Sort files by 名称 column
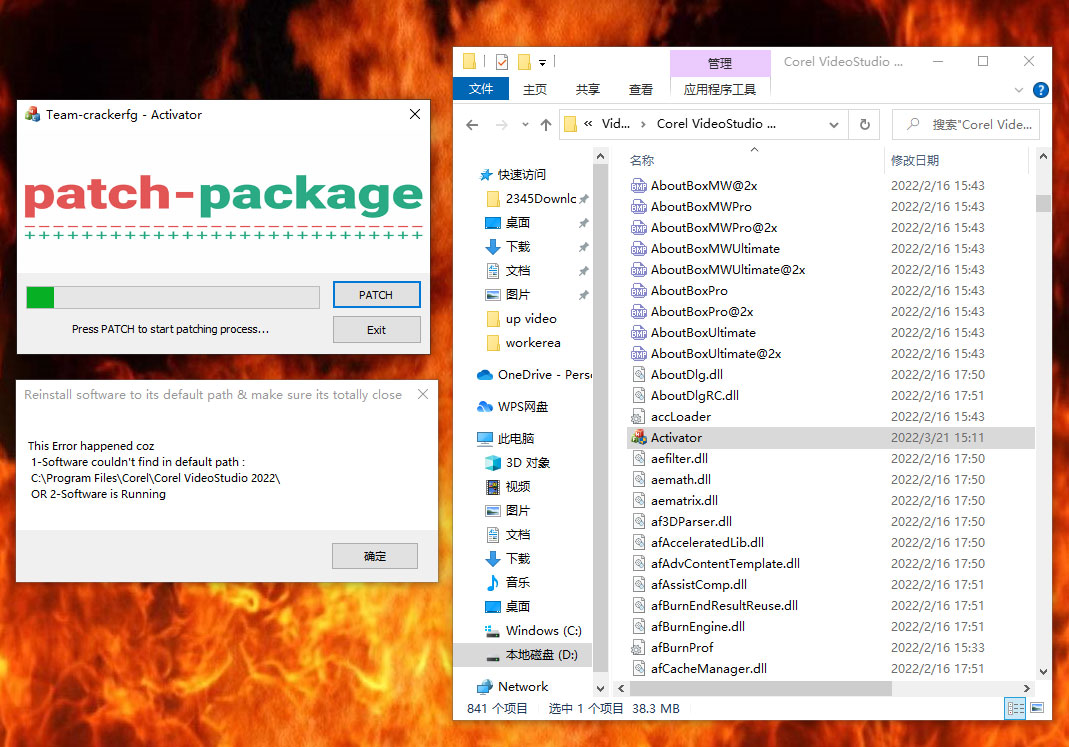Screen dimensions: 1069x747 642,160
